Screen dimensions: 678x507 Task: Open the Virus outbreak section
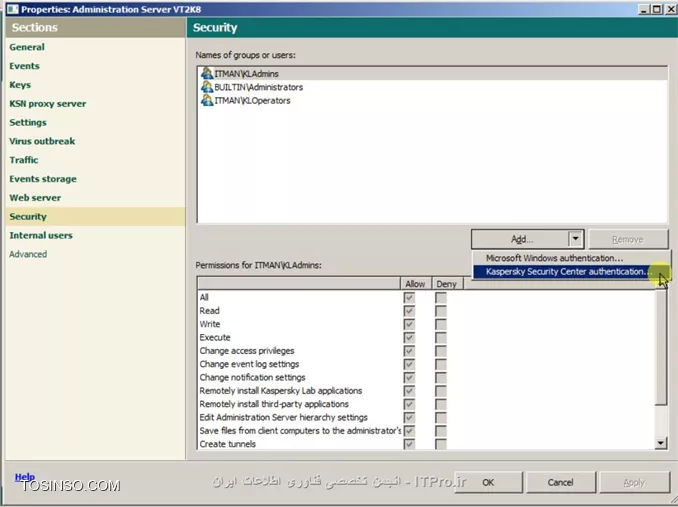(x=42, y=141)
